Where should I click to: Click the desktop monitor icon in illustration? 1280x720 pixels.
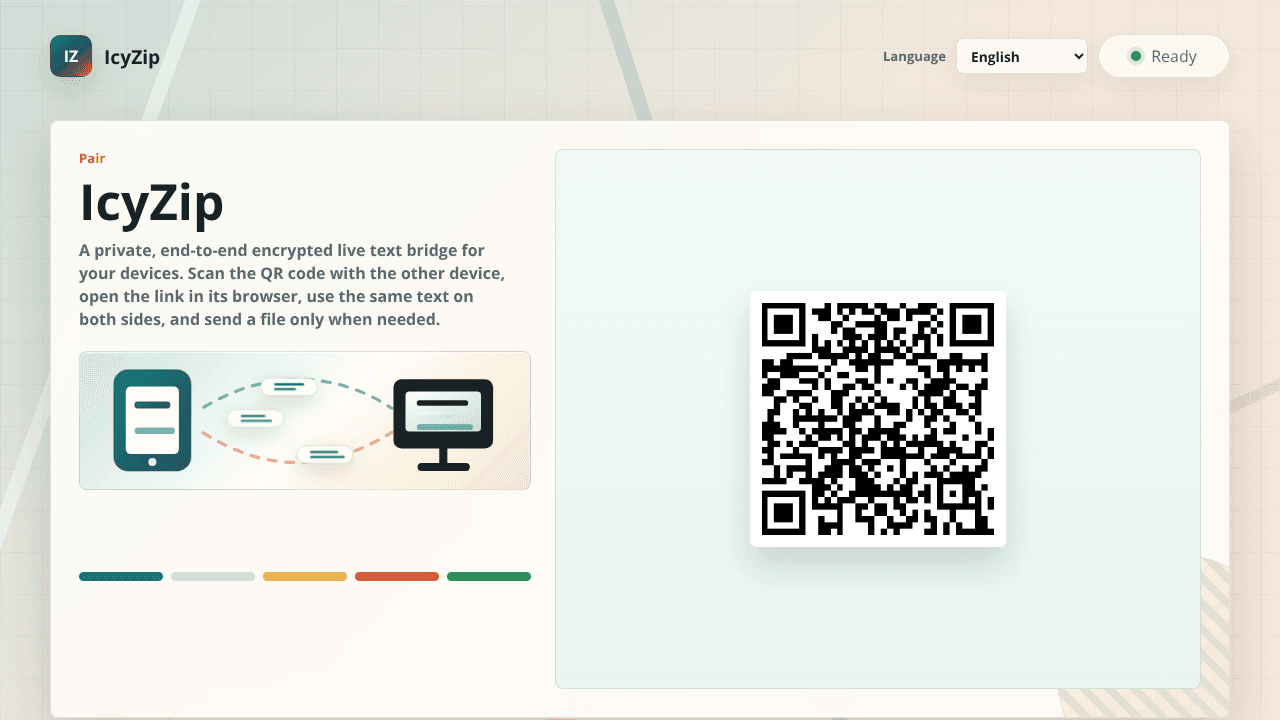(444, 425)
